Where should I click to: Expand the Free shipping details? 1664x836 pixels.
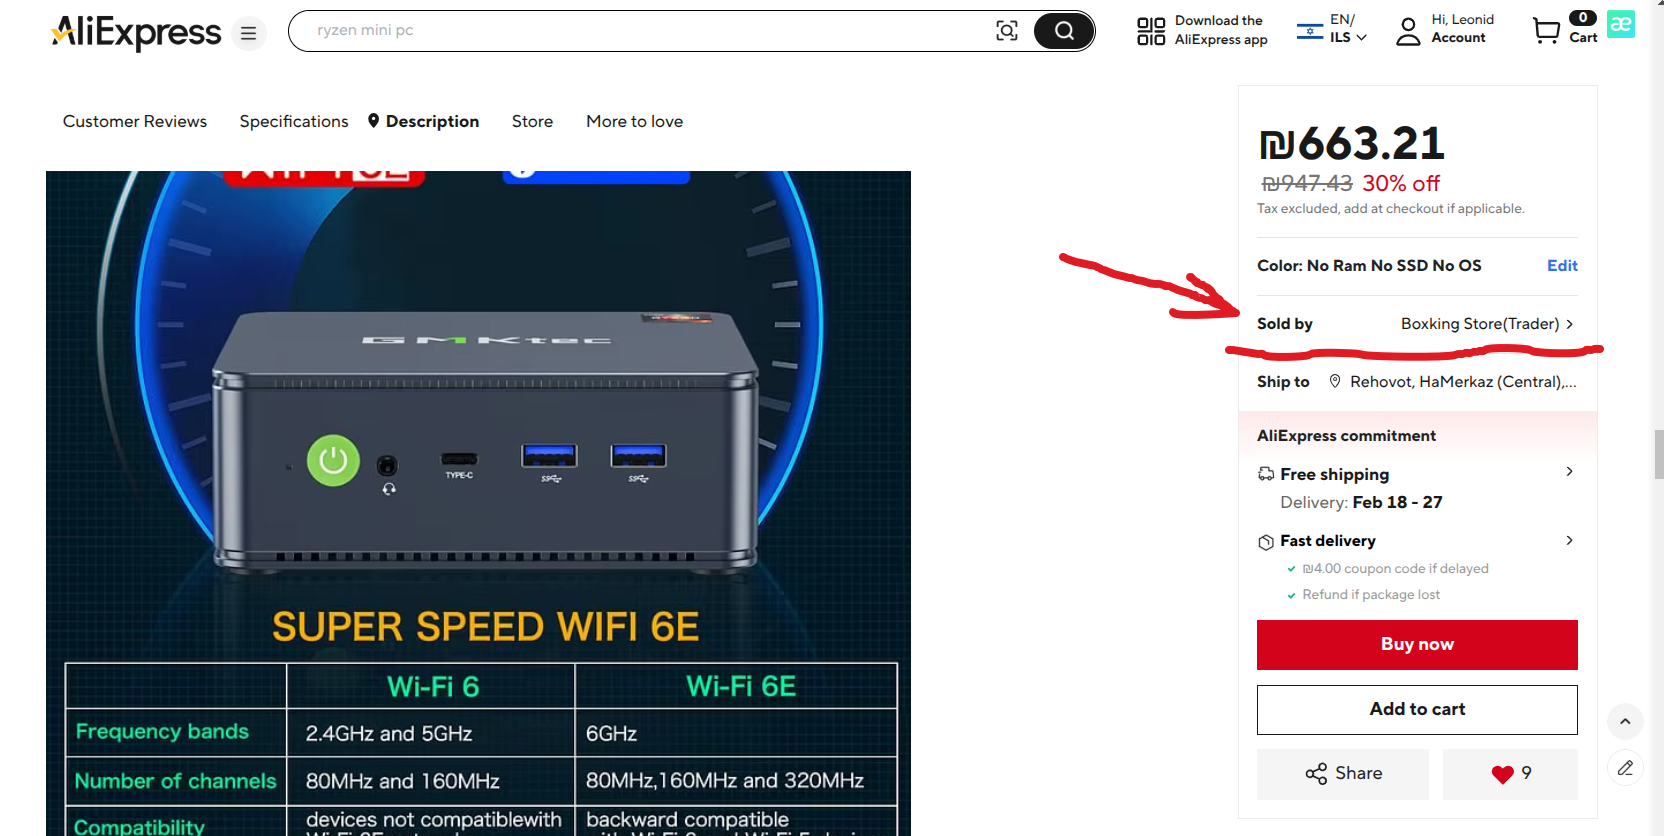(1569, 472)
